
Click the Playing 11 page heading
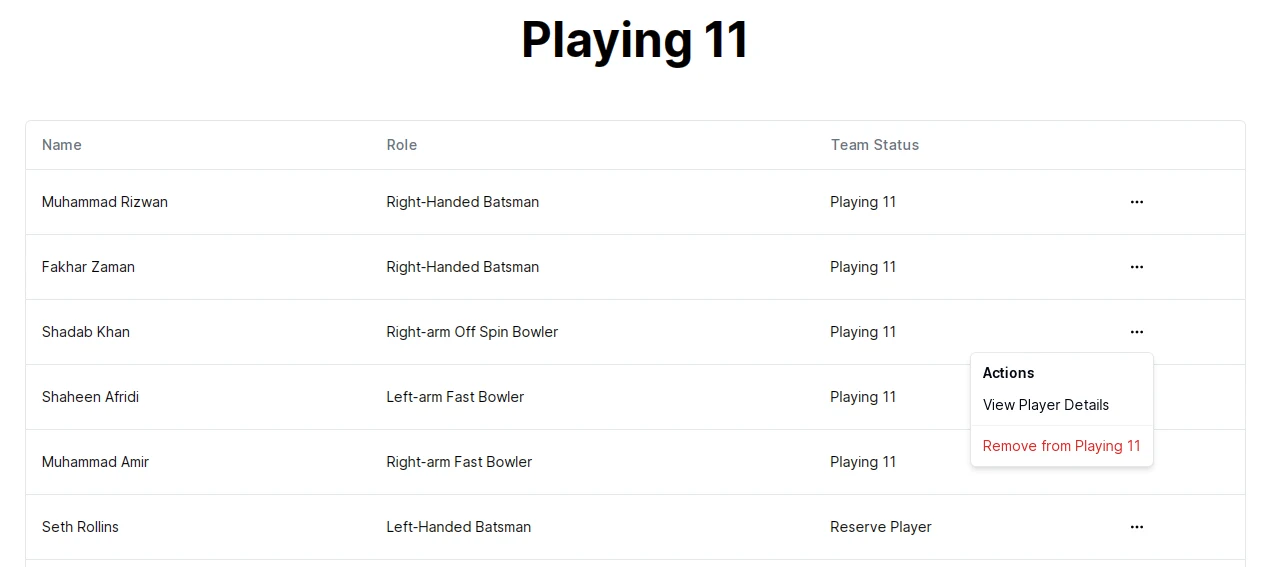pyautogui.click(x=635, y=41)
